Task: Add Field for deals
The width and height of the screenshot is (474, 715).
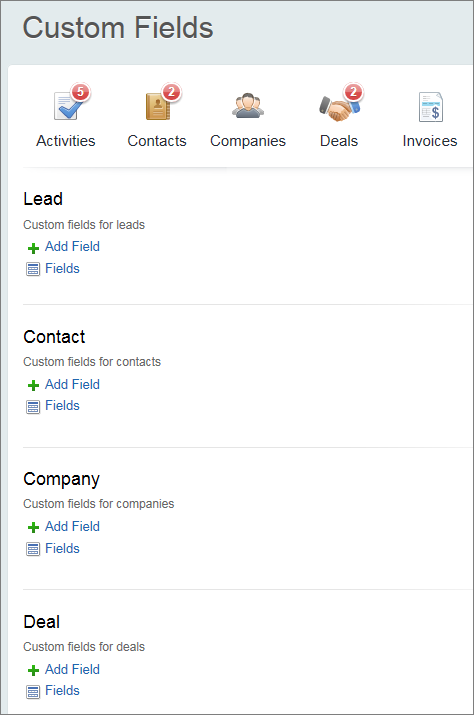Action: [72, 669]
